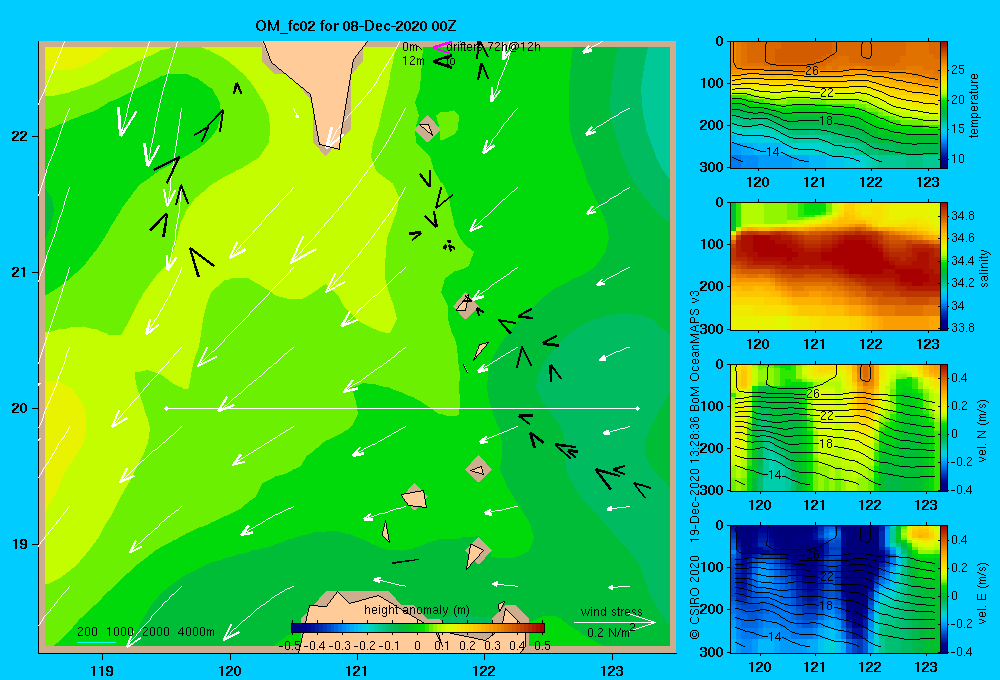Click latitude label '19' on main map
The width and height of the screenshot is (1000, 680).
coord(20,544)
